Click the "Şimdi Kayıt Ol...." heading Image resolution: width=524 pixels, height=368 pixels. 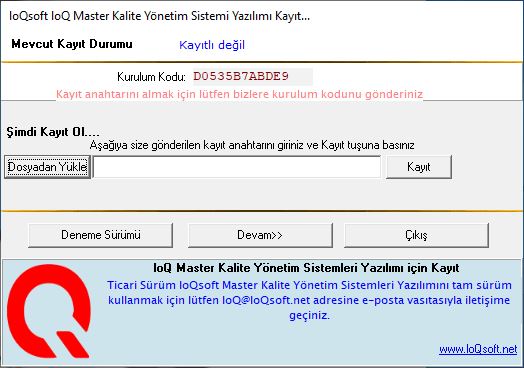click(53, 132)
